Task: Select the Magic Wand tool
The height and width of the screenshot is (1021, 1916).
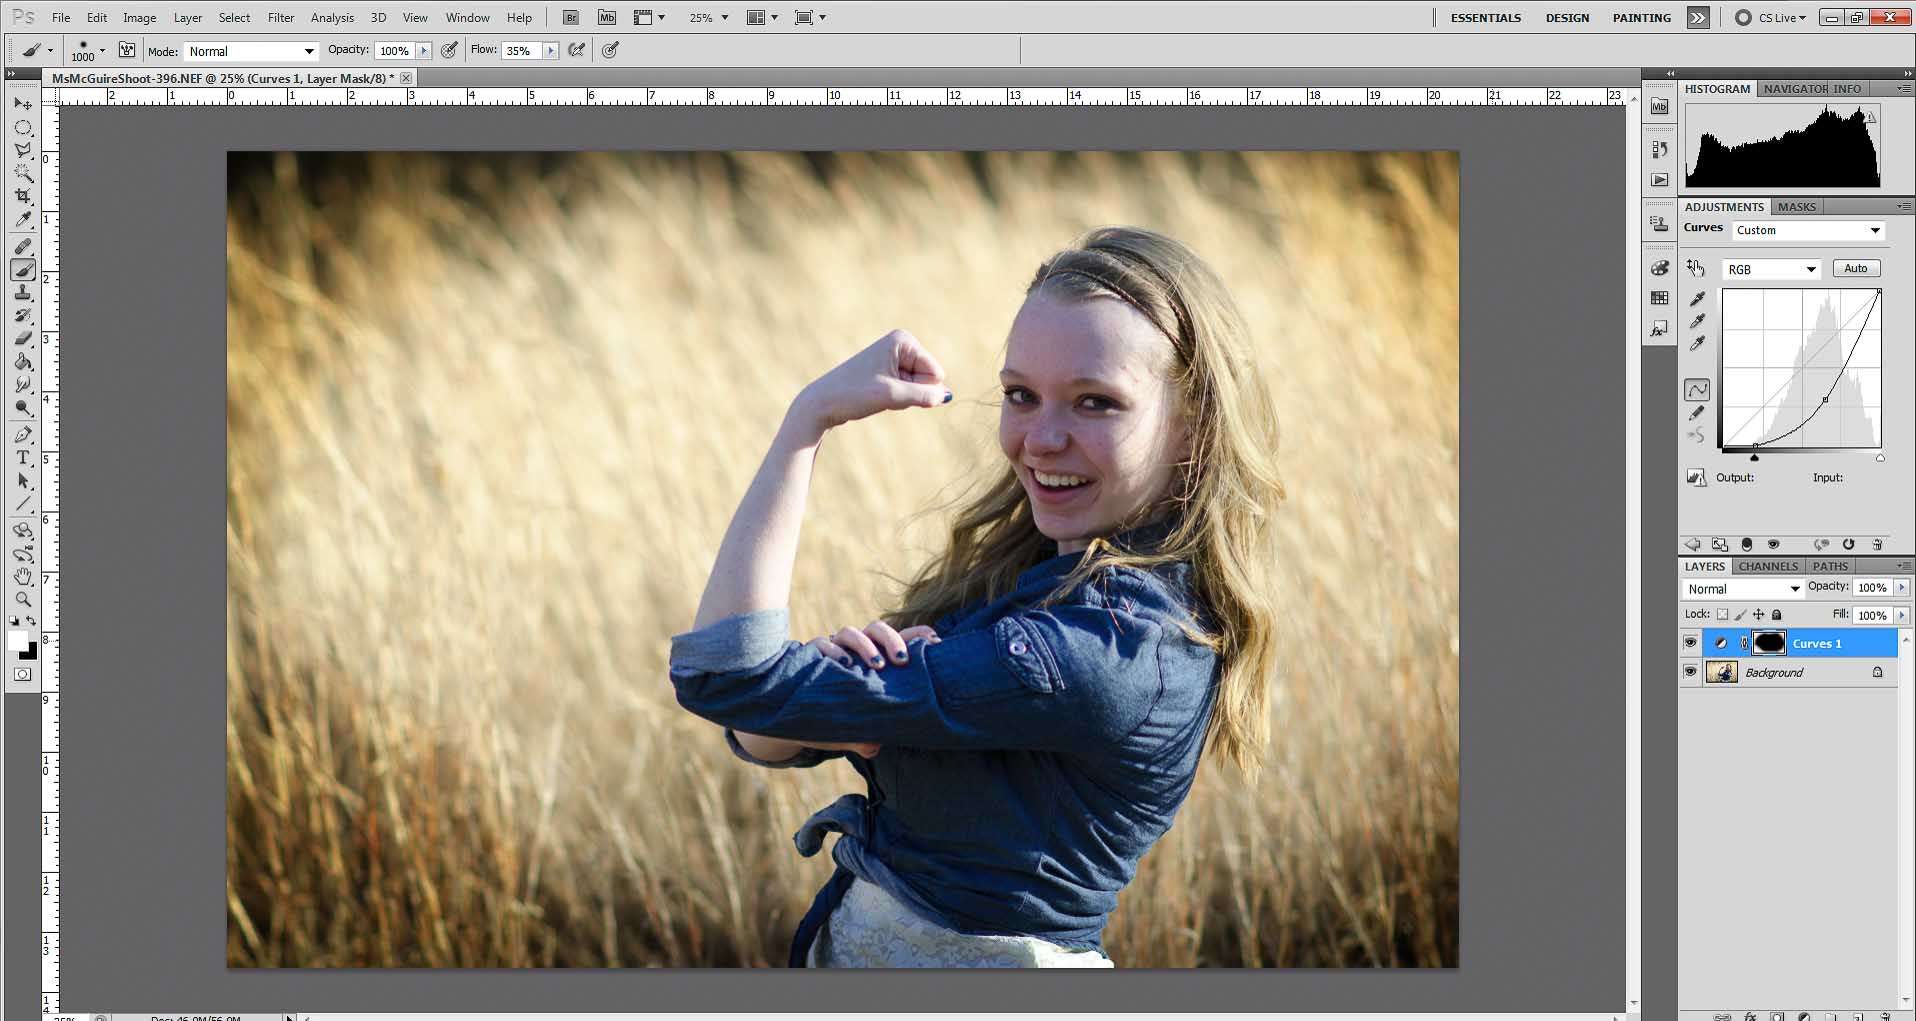Action: [23, 174]
